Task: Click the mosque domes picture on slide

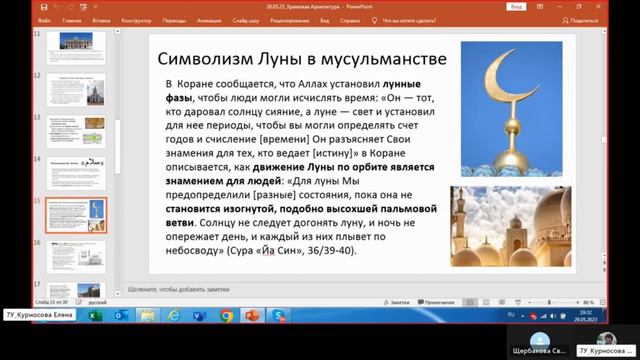Action: [x=511, y=227]
